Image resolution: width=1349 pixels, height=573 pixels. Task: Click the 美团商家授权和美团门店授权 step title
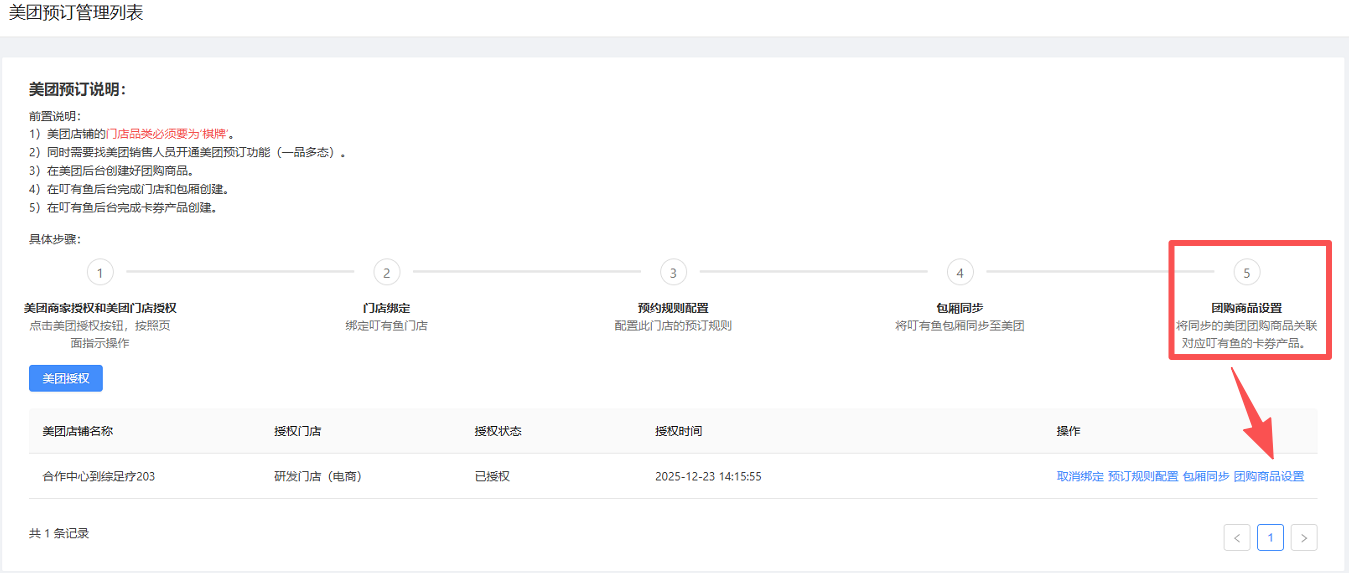(x=100, y=308)
